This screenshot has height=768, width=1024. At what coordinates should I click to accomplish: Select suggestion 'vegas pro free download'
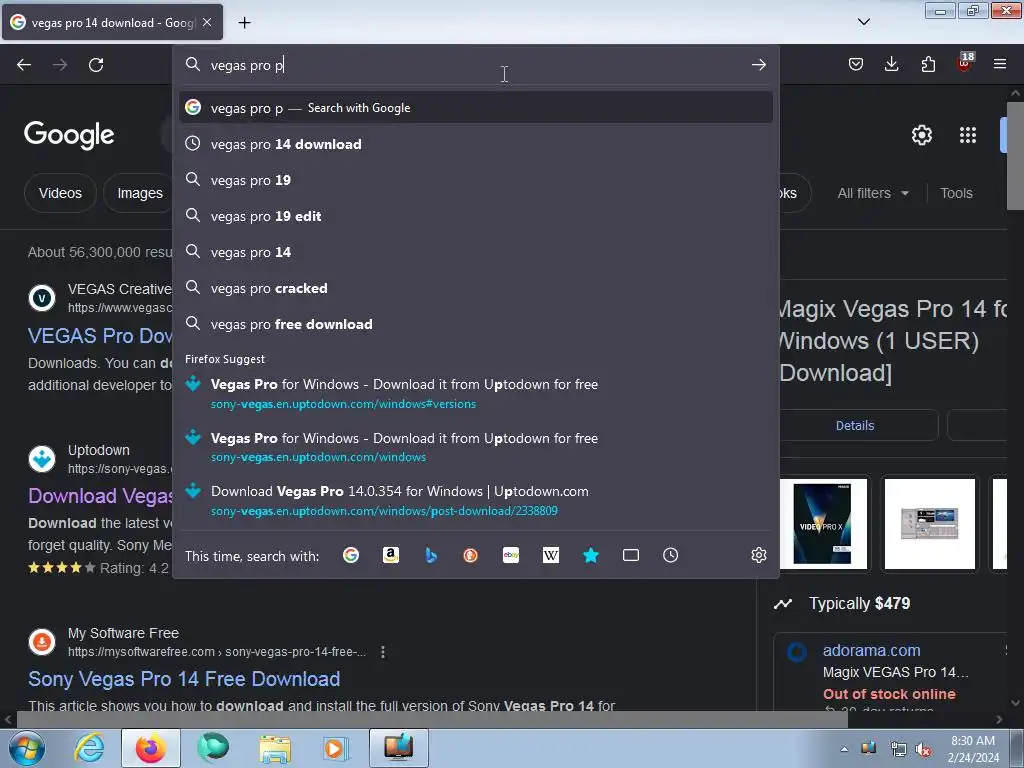pyautogui.click(x=476, y=324)
